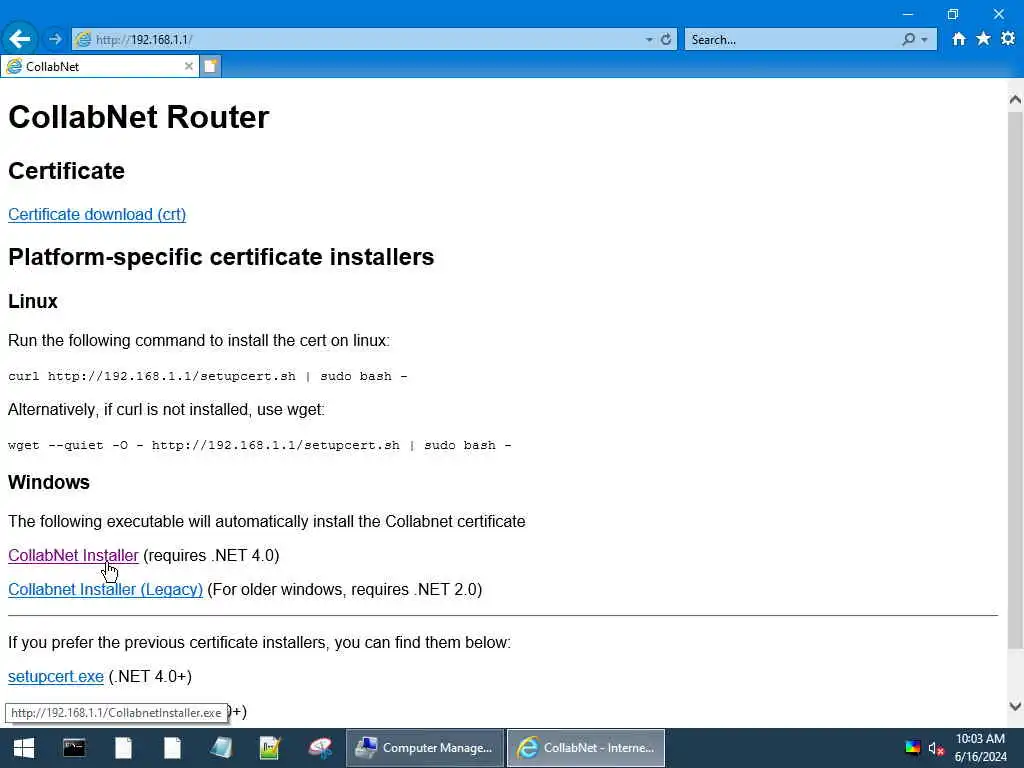Minimize the Internet Explorer window
The height and width of the screenshot is (768, 1024).
point(908,14)
